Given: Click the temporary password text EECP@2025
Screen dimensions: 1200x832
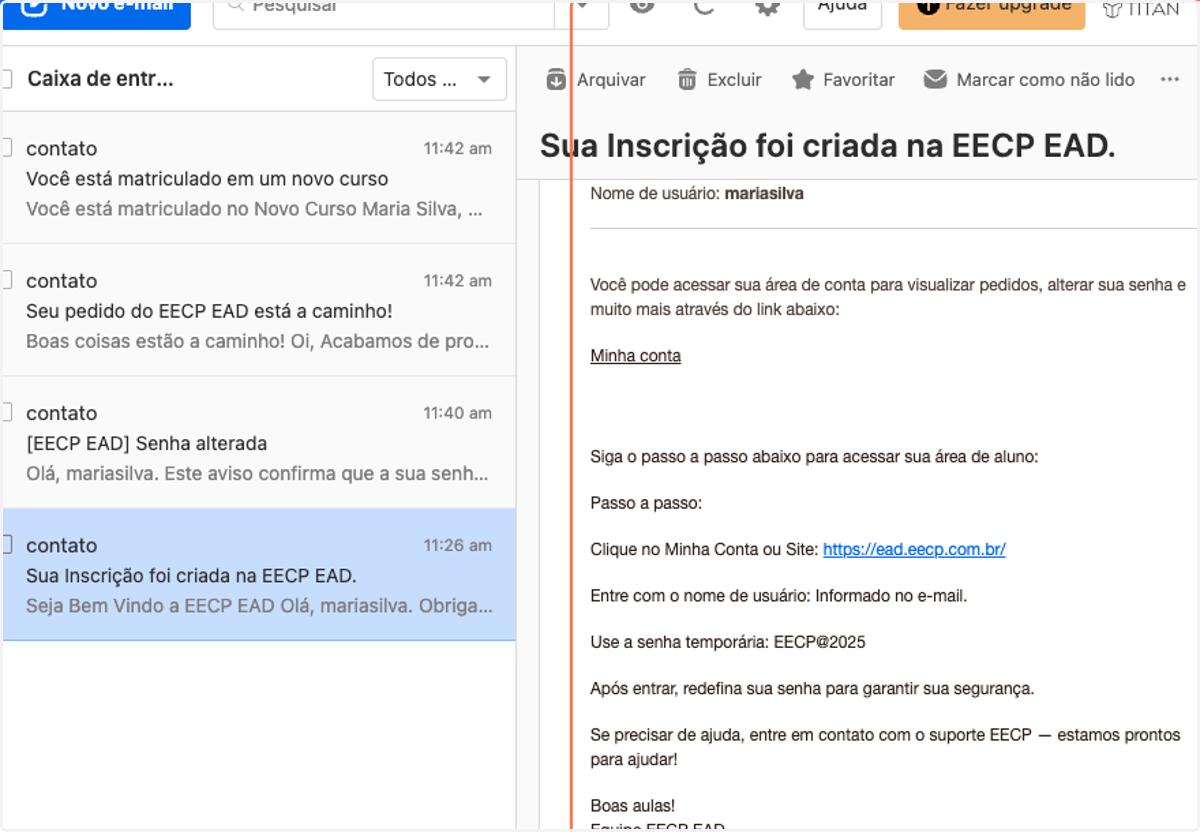Looking at the screenshot, I should (819, 642).
